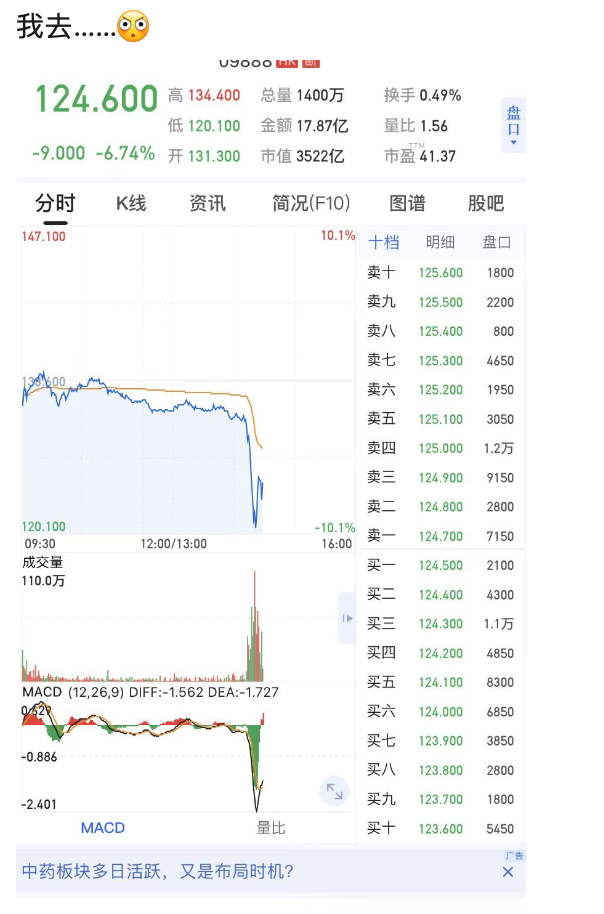Show the 十档 order book view

383,243
